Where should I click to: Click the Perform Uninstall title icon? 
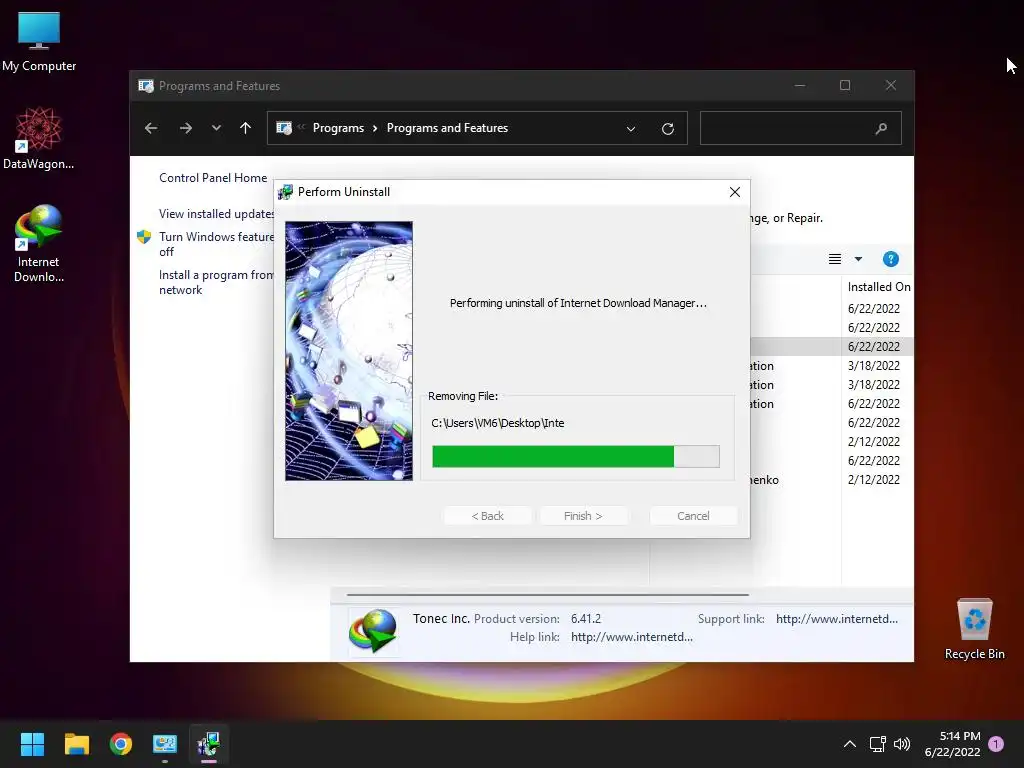(285, 192)
